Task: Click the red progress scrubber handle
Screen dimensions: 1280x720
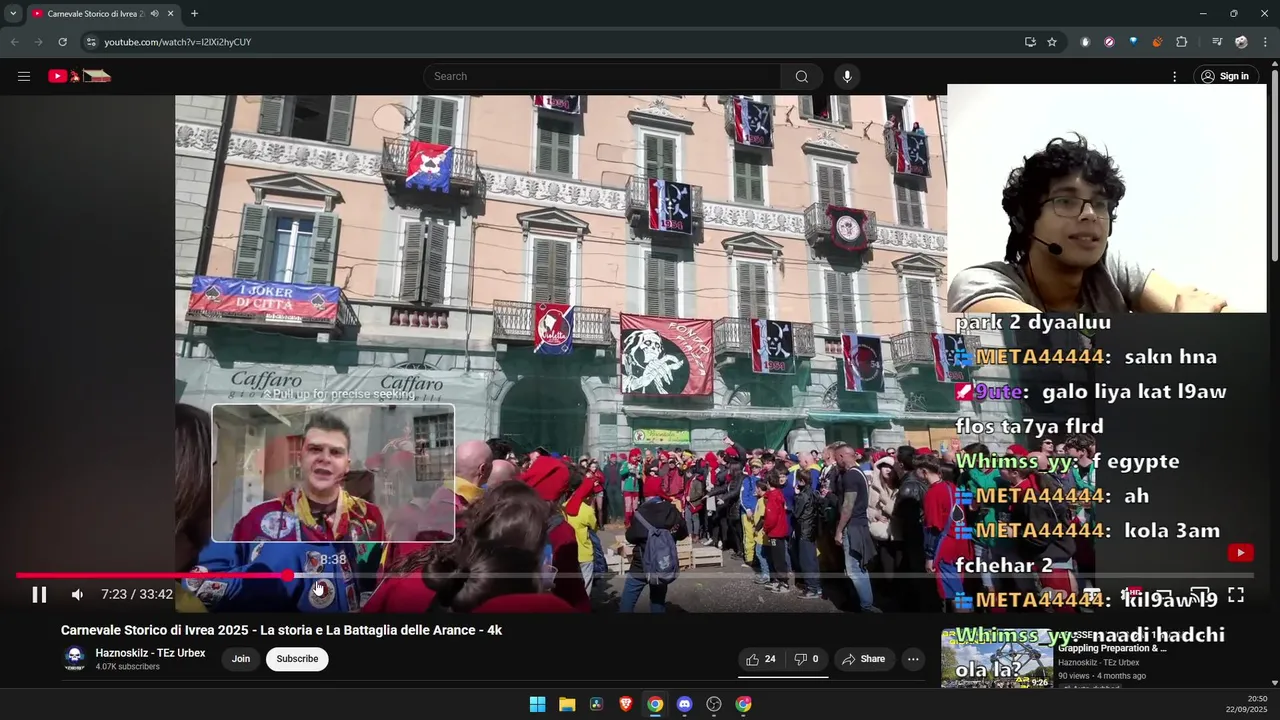Action: [x=288, y=576]
